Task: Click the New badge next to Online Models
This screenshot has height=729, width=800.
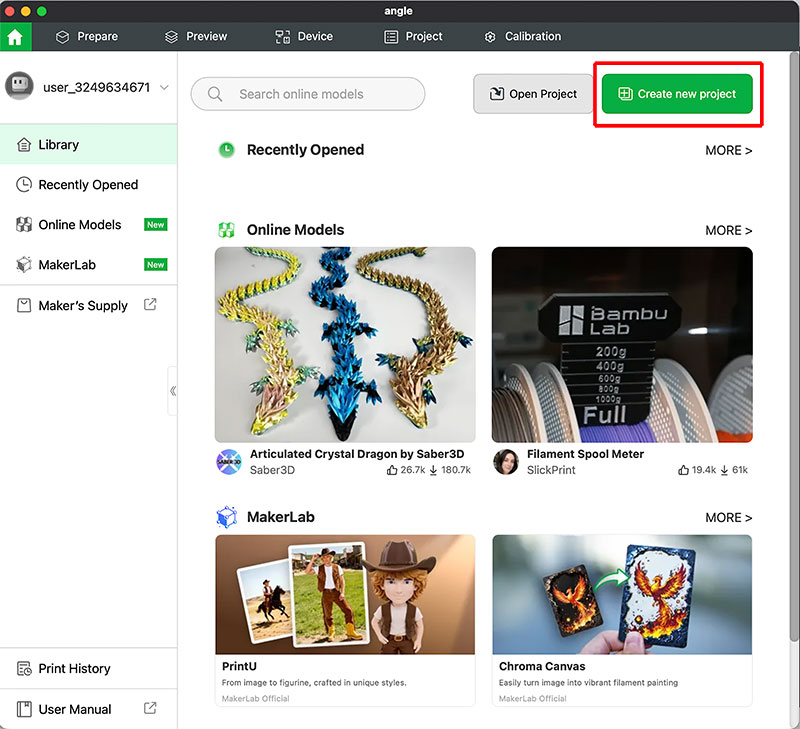Action: (x=156, y=224)
